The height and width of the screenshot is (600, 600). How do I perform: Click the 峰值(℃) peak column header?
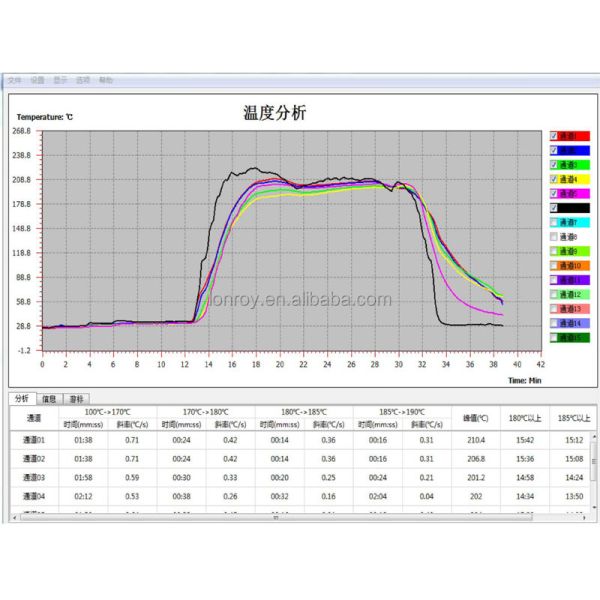tap(476, 418)
